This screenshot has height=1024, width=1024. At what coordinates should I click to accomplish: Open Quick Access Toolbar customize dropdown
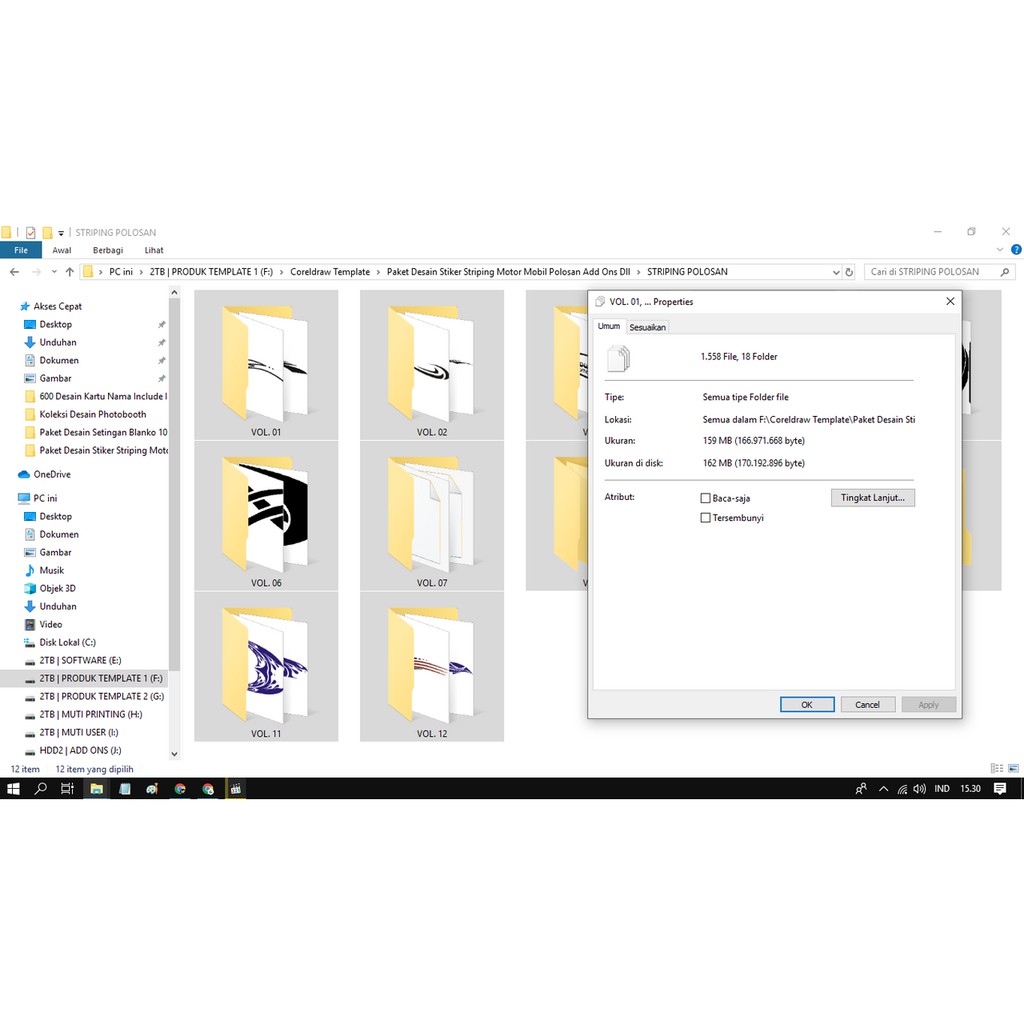[61, 233]
